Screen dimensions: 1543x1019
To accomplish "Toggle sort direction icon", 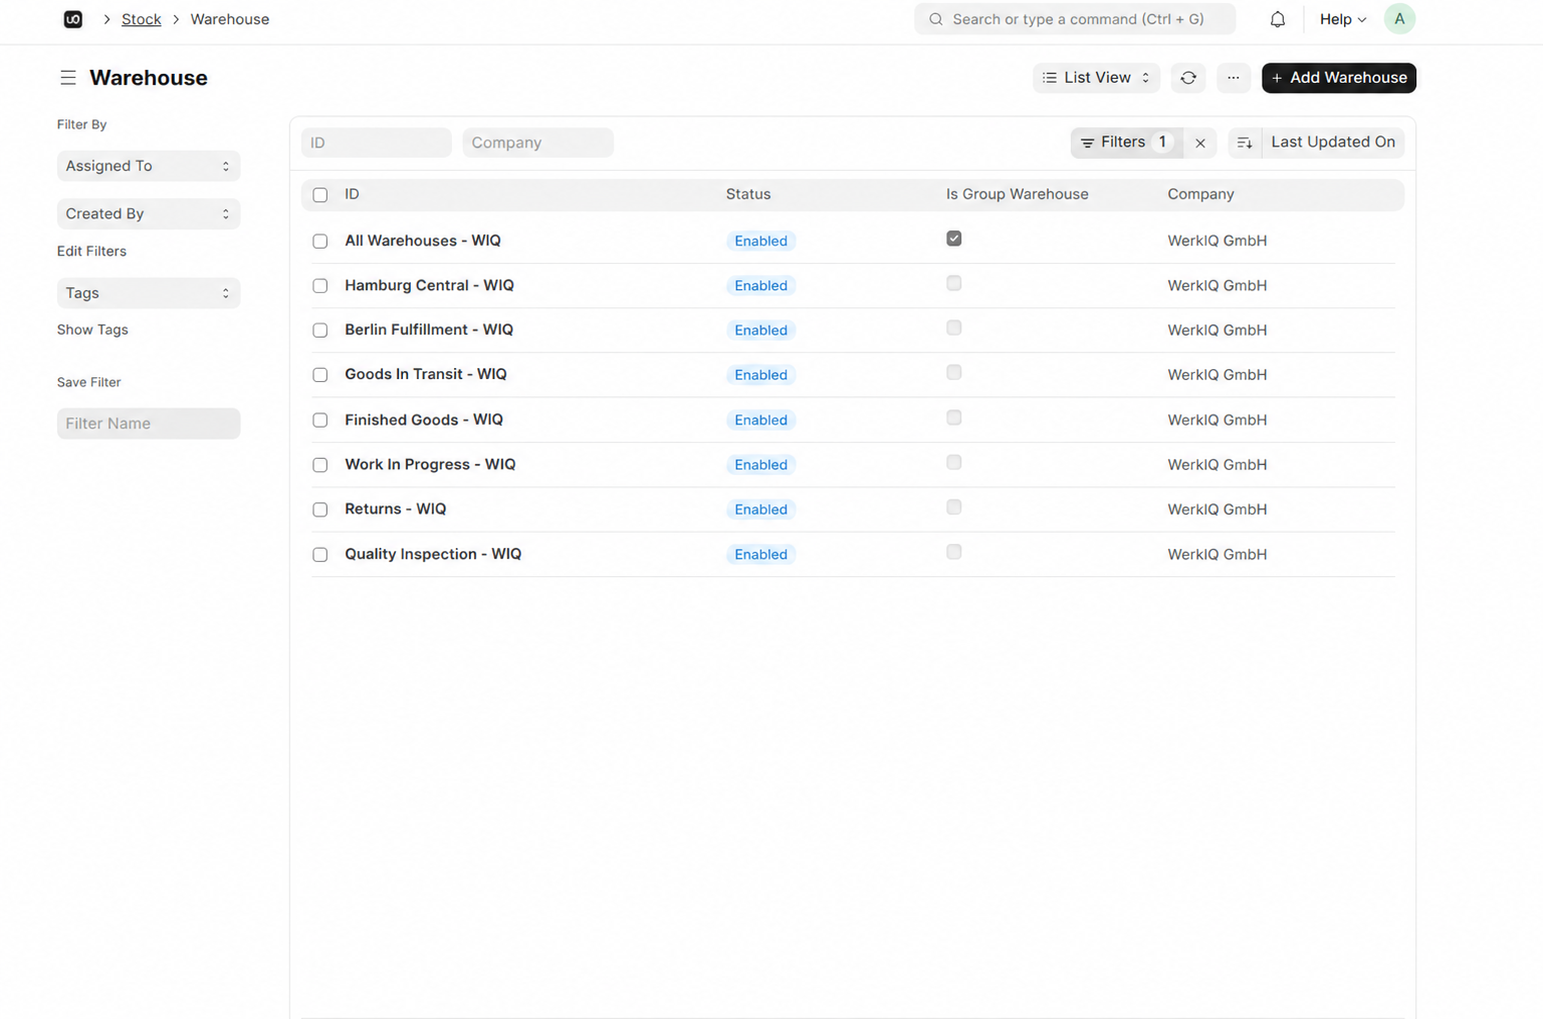I will (x=1244, y=143).
